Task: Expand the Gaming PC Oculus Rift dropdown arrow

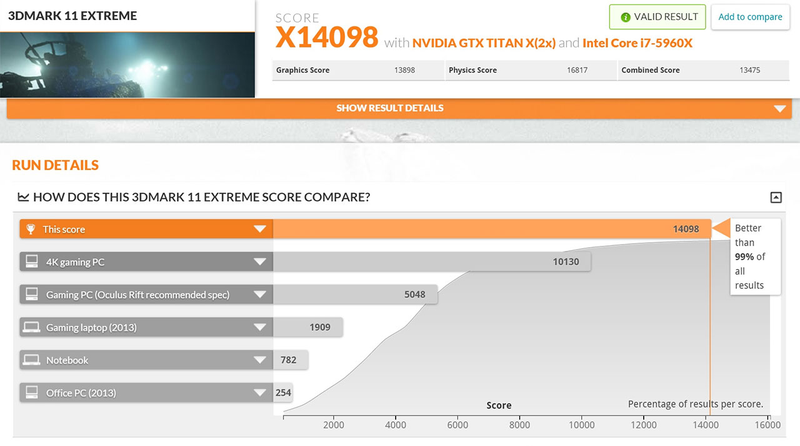Action: pyautogui.click(x=260, y=294)
